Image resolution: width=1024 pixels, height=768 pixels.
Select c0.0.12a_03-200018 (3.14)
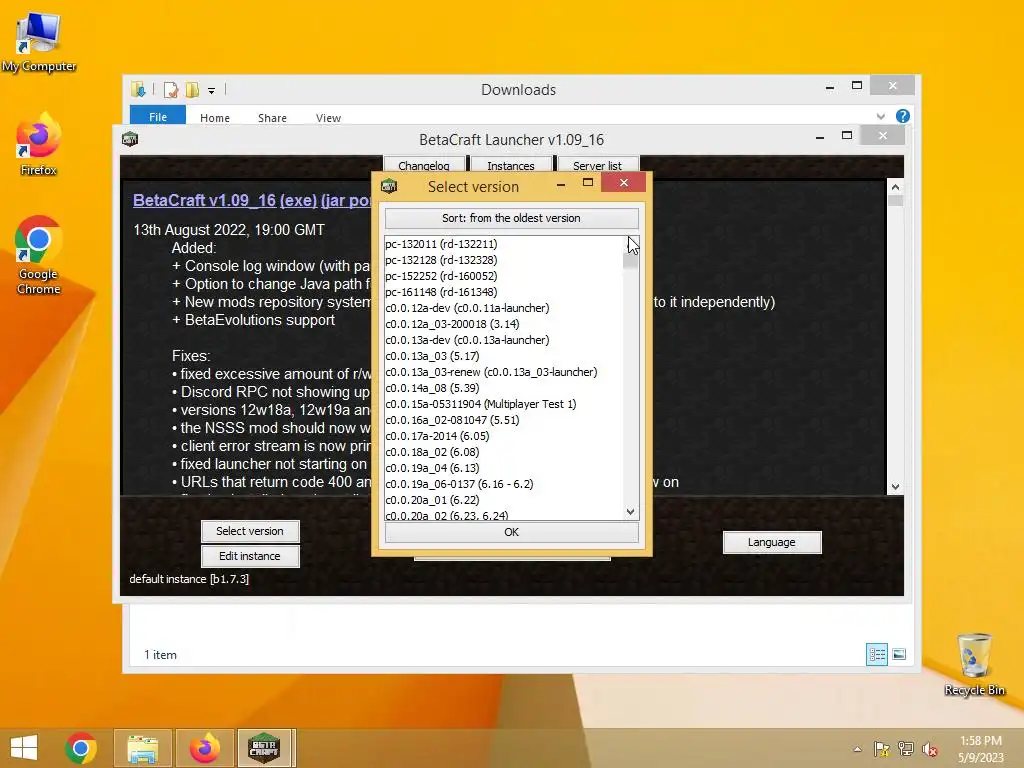[x=504, y=324]
